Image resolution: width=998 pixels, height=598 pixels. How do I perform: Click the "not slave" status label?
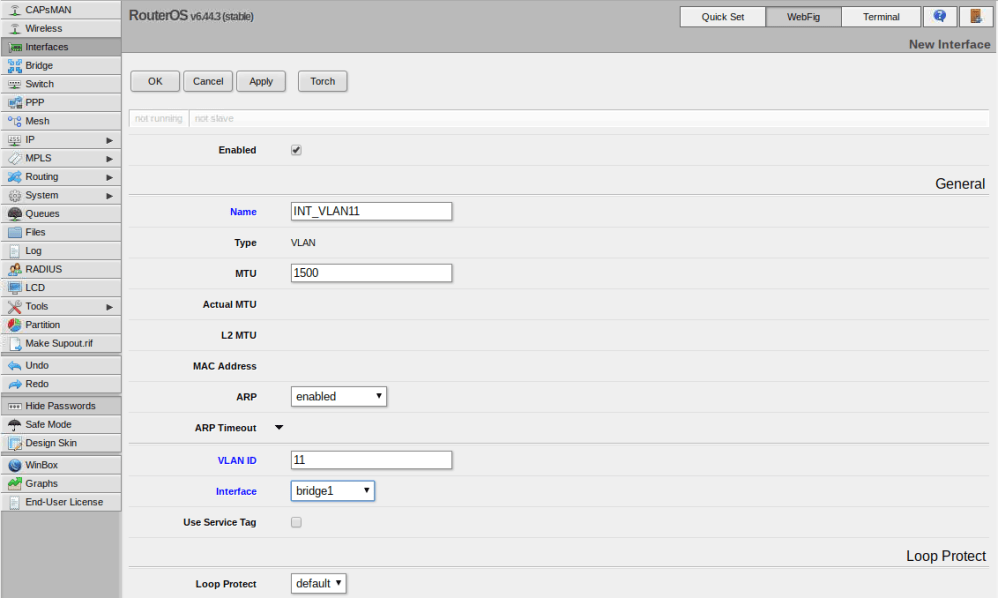pos(214,118)
